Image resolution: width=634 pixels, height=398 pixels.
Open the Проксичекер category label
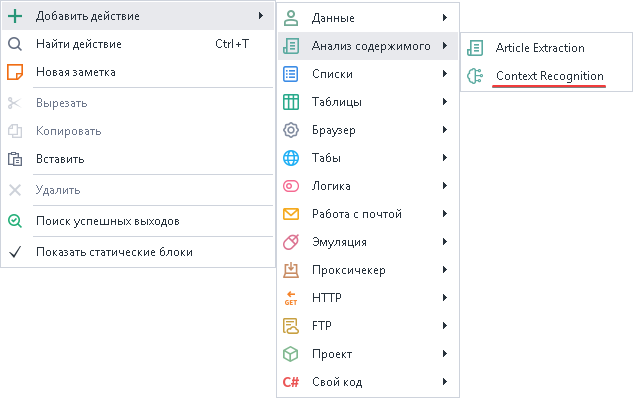point(349,270)
